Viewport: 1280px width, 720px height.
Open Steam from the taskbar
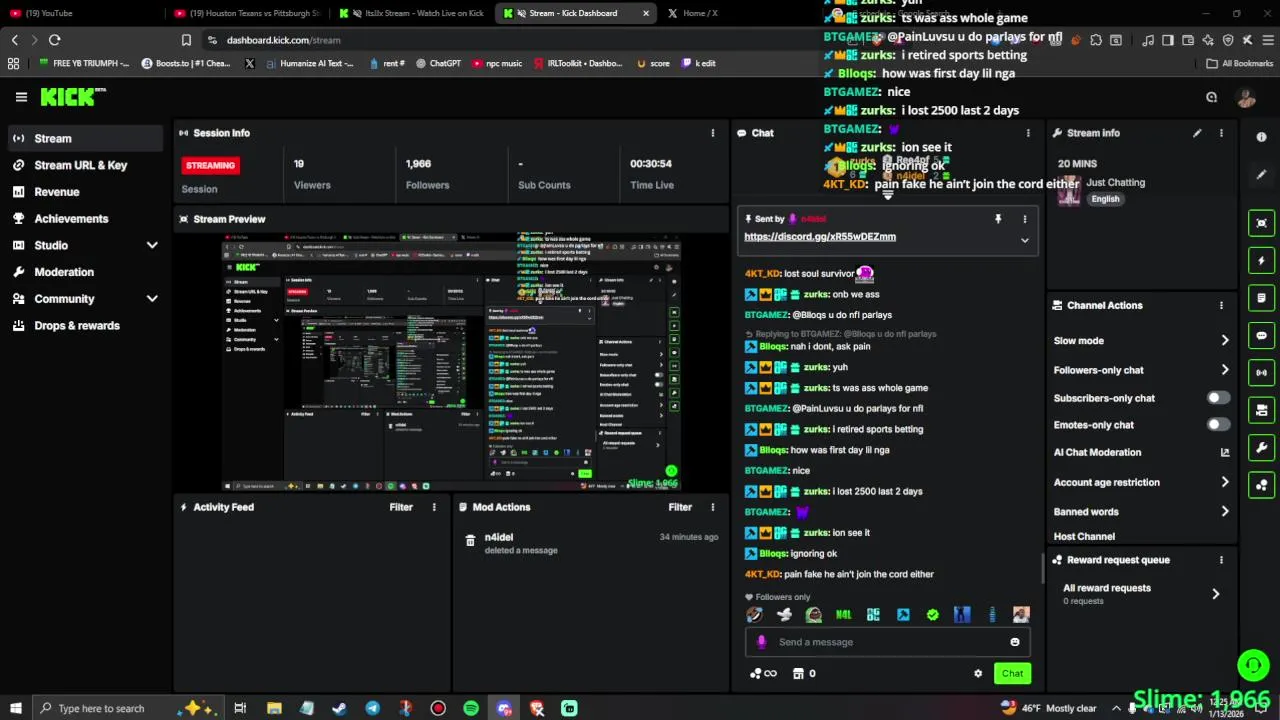coord(339,708)
